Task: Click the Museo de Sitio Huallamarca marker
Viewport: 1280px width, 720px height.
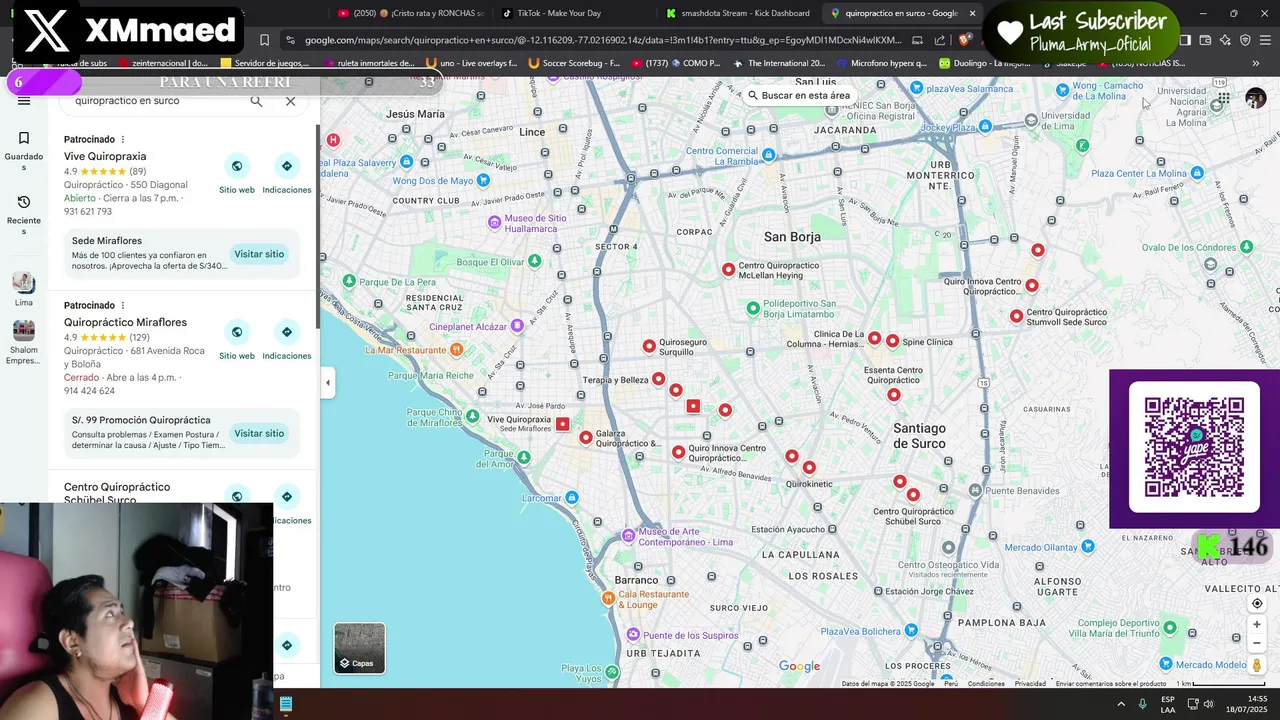Action: (494, 222)
